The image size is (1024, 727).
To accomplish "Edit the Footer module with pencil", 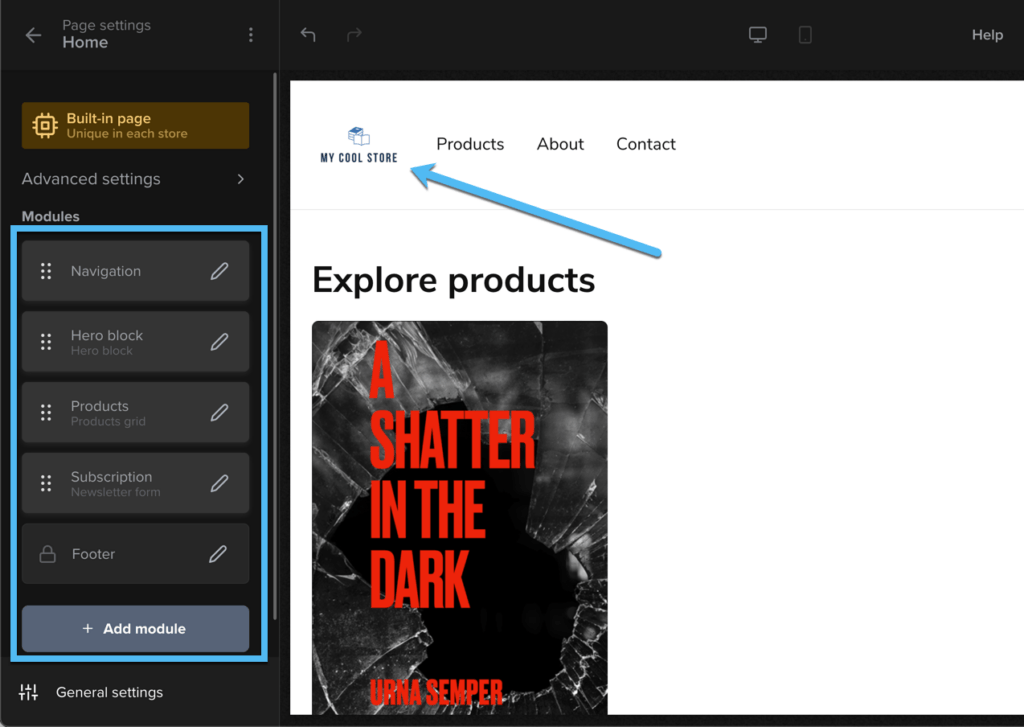I will click(218, 554).
